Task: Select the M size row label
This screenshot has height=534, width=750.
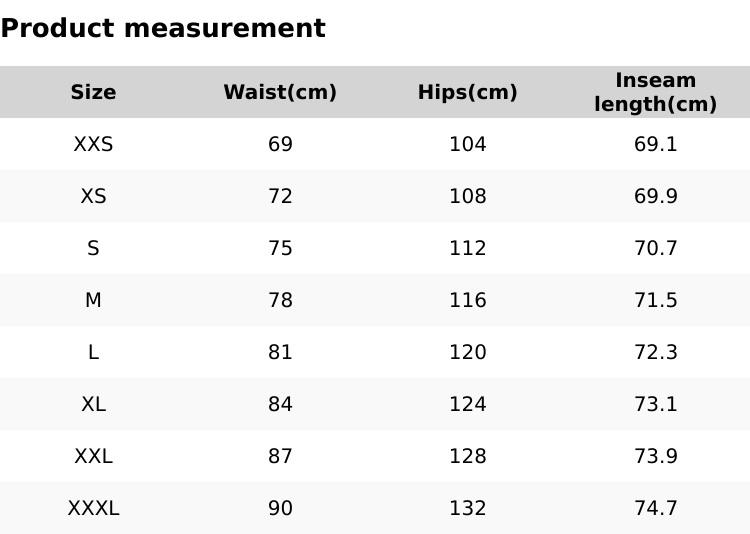Action: tap(93, 301)
